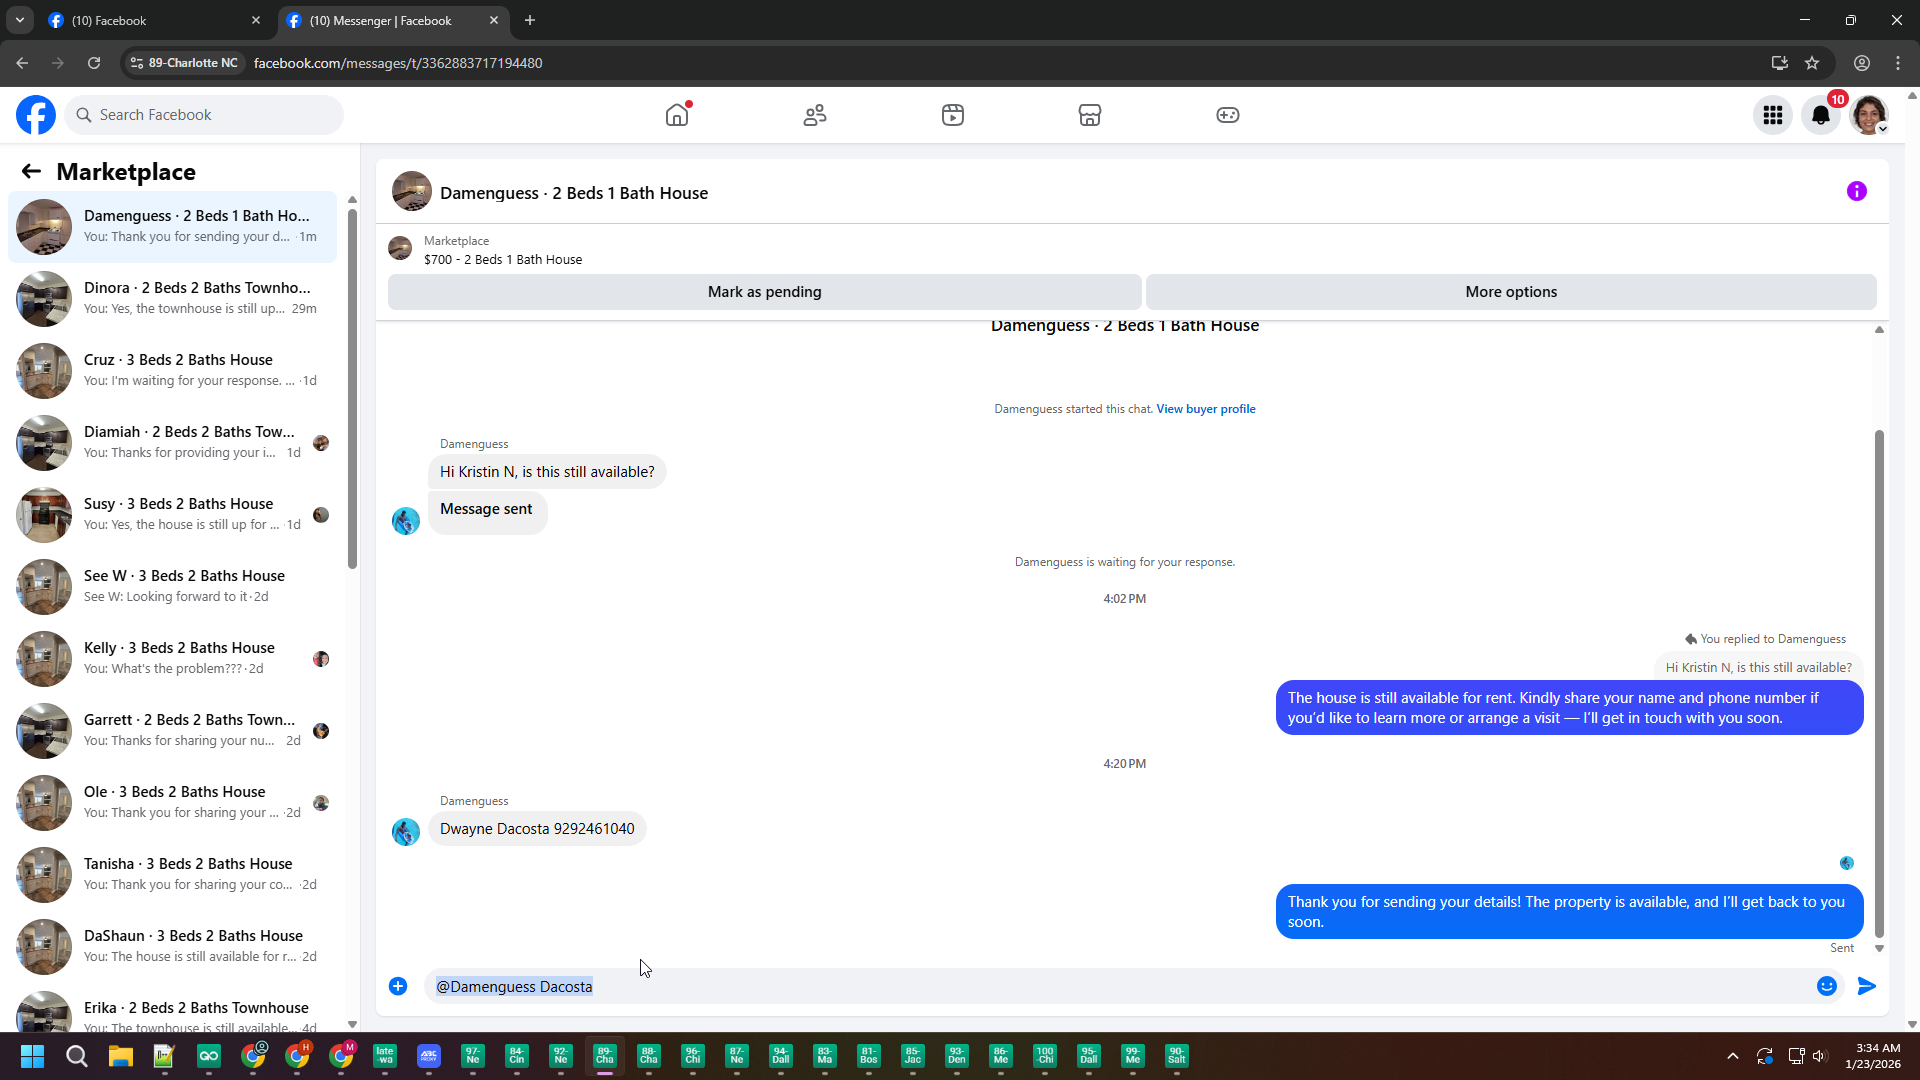Click the Search Facebook field
This screenshot has width=1920, height=1080.
pos(205,115)
